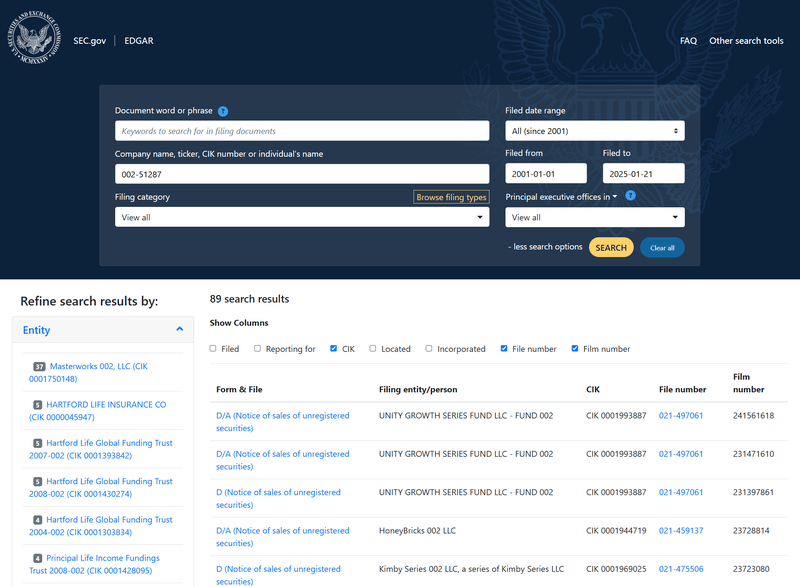The image size is (800, 587).
Task: Click film number 23728814
Action: [x=751, y=530]
